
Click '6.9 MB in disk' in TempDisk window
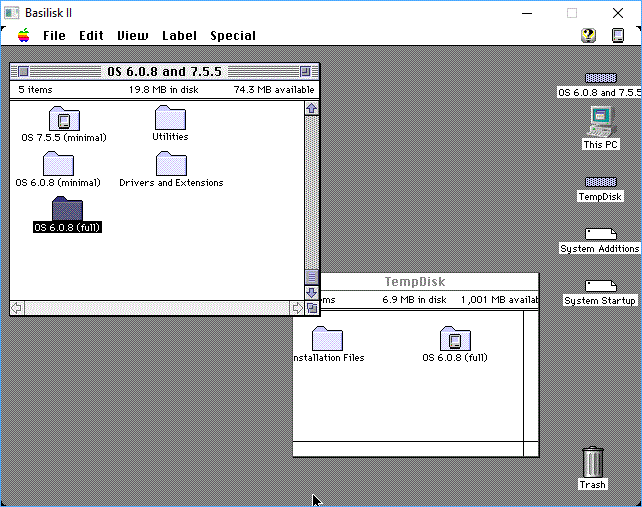(x=414, y=300)
